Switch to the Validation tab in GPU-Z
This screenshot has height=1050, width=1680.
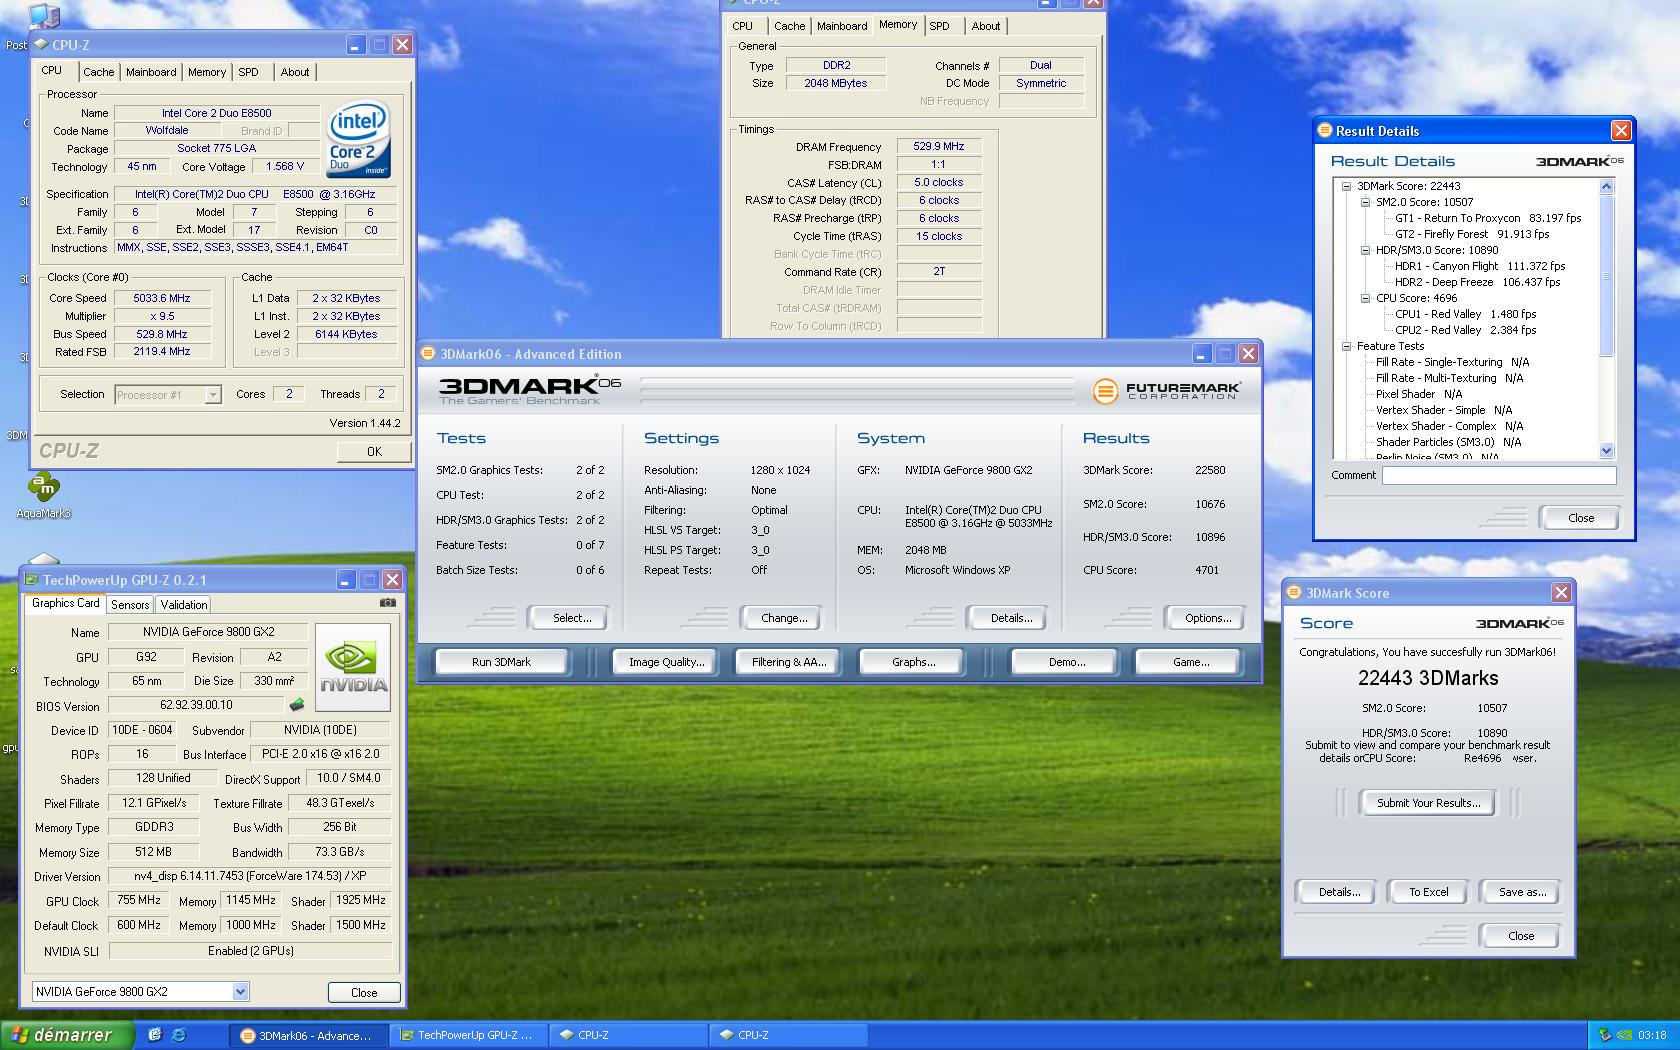coord(184,604)
